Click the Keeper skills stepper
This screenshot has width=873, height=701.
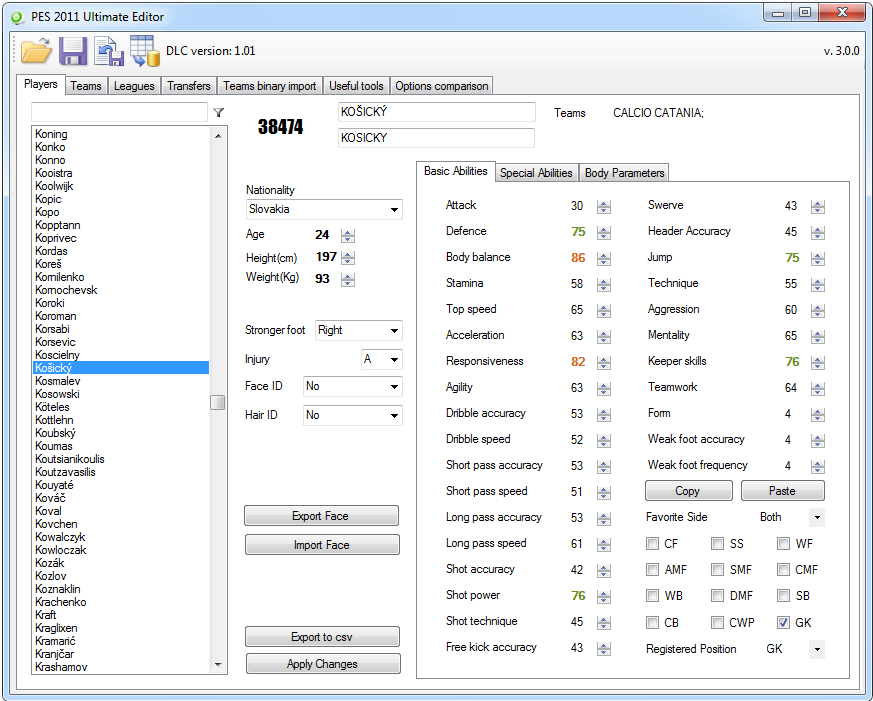tap(817, 362)
